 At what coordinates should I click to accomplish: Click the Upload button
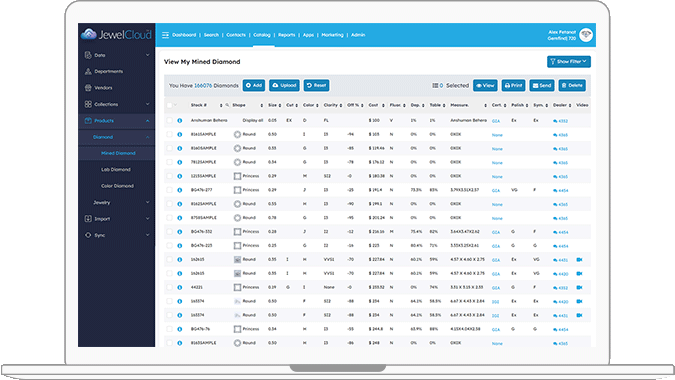coord(284,85)
